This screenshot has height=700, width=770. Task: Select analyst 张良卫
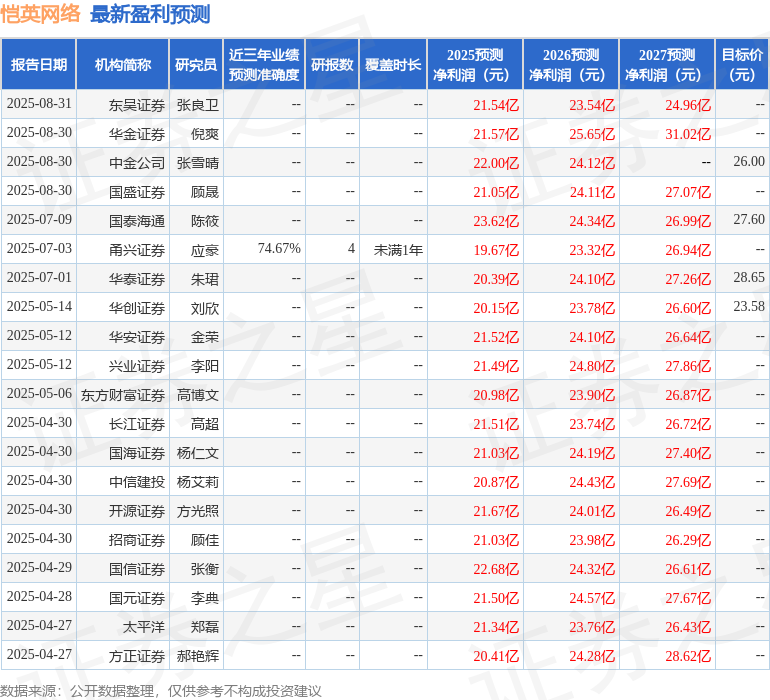(197, 105)
